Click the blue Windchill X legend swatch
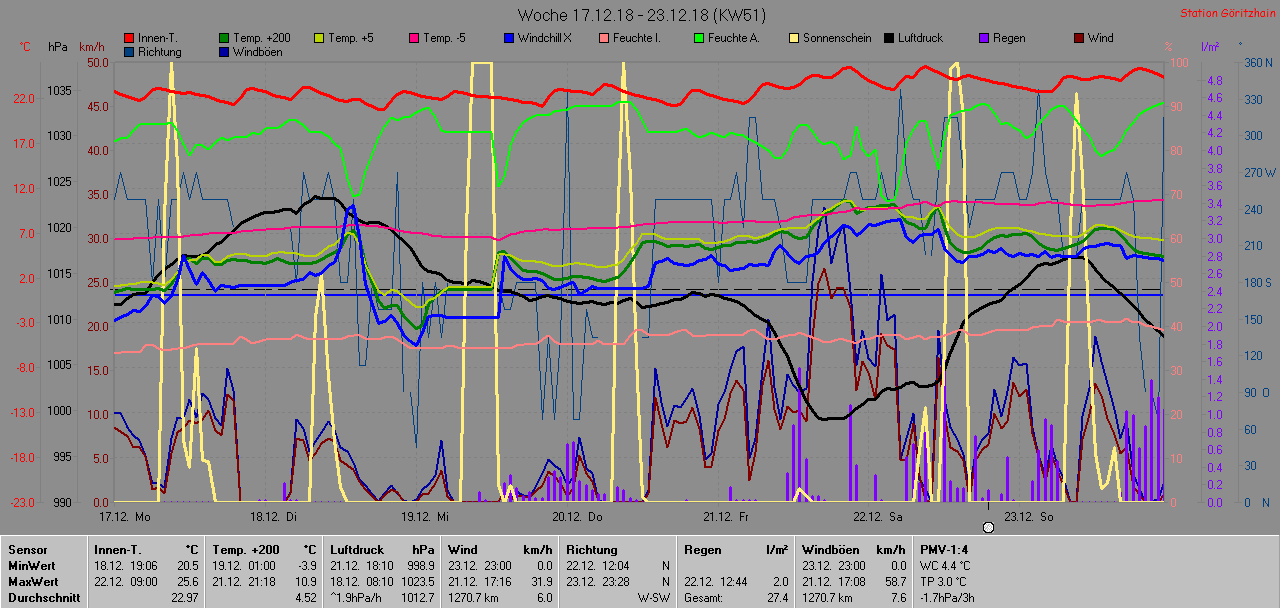 [x=509, y=38]
